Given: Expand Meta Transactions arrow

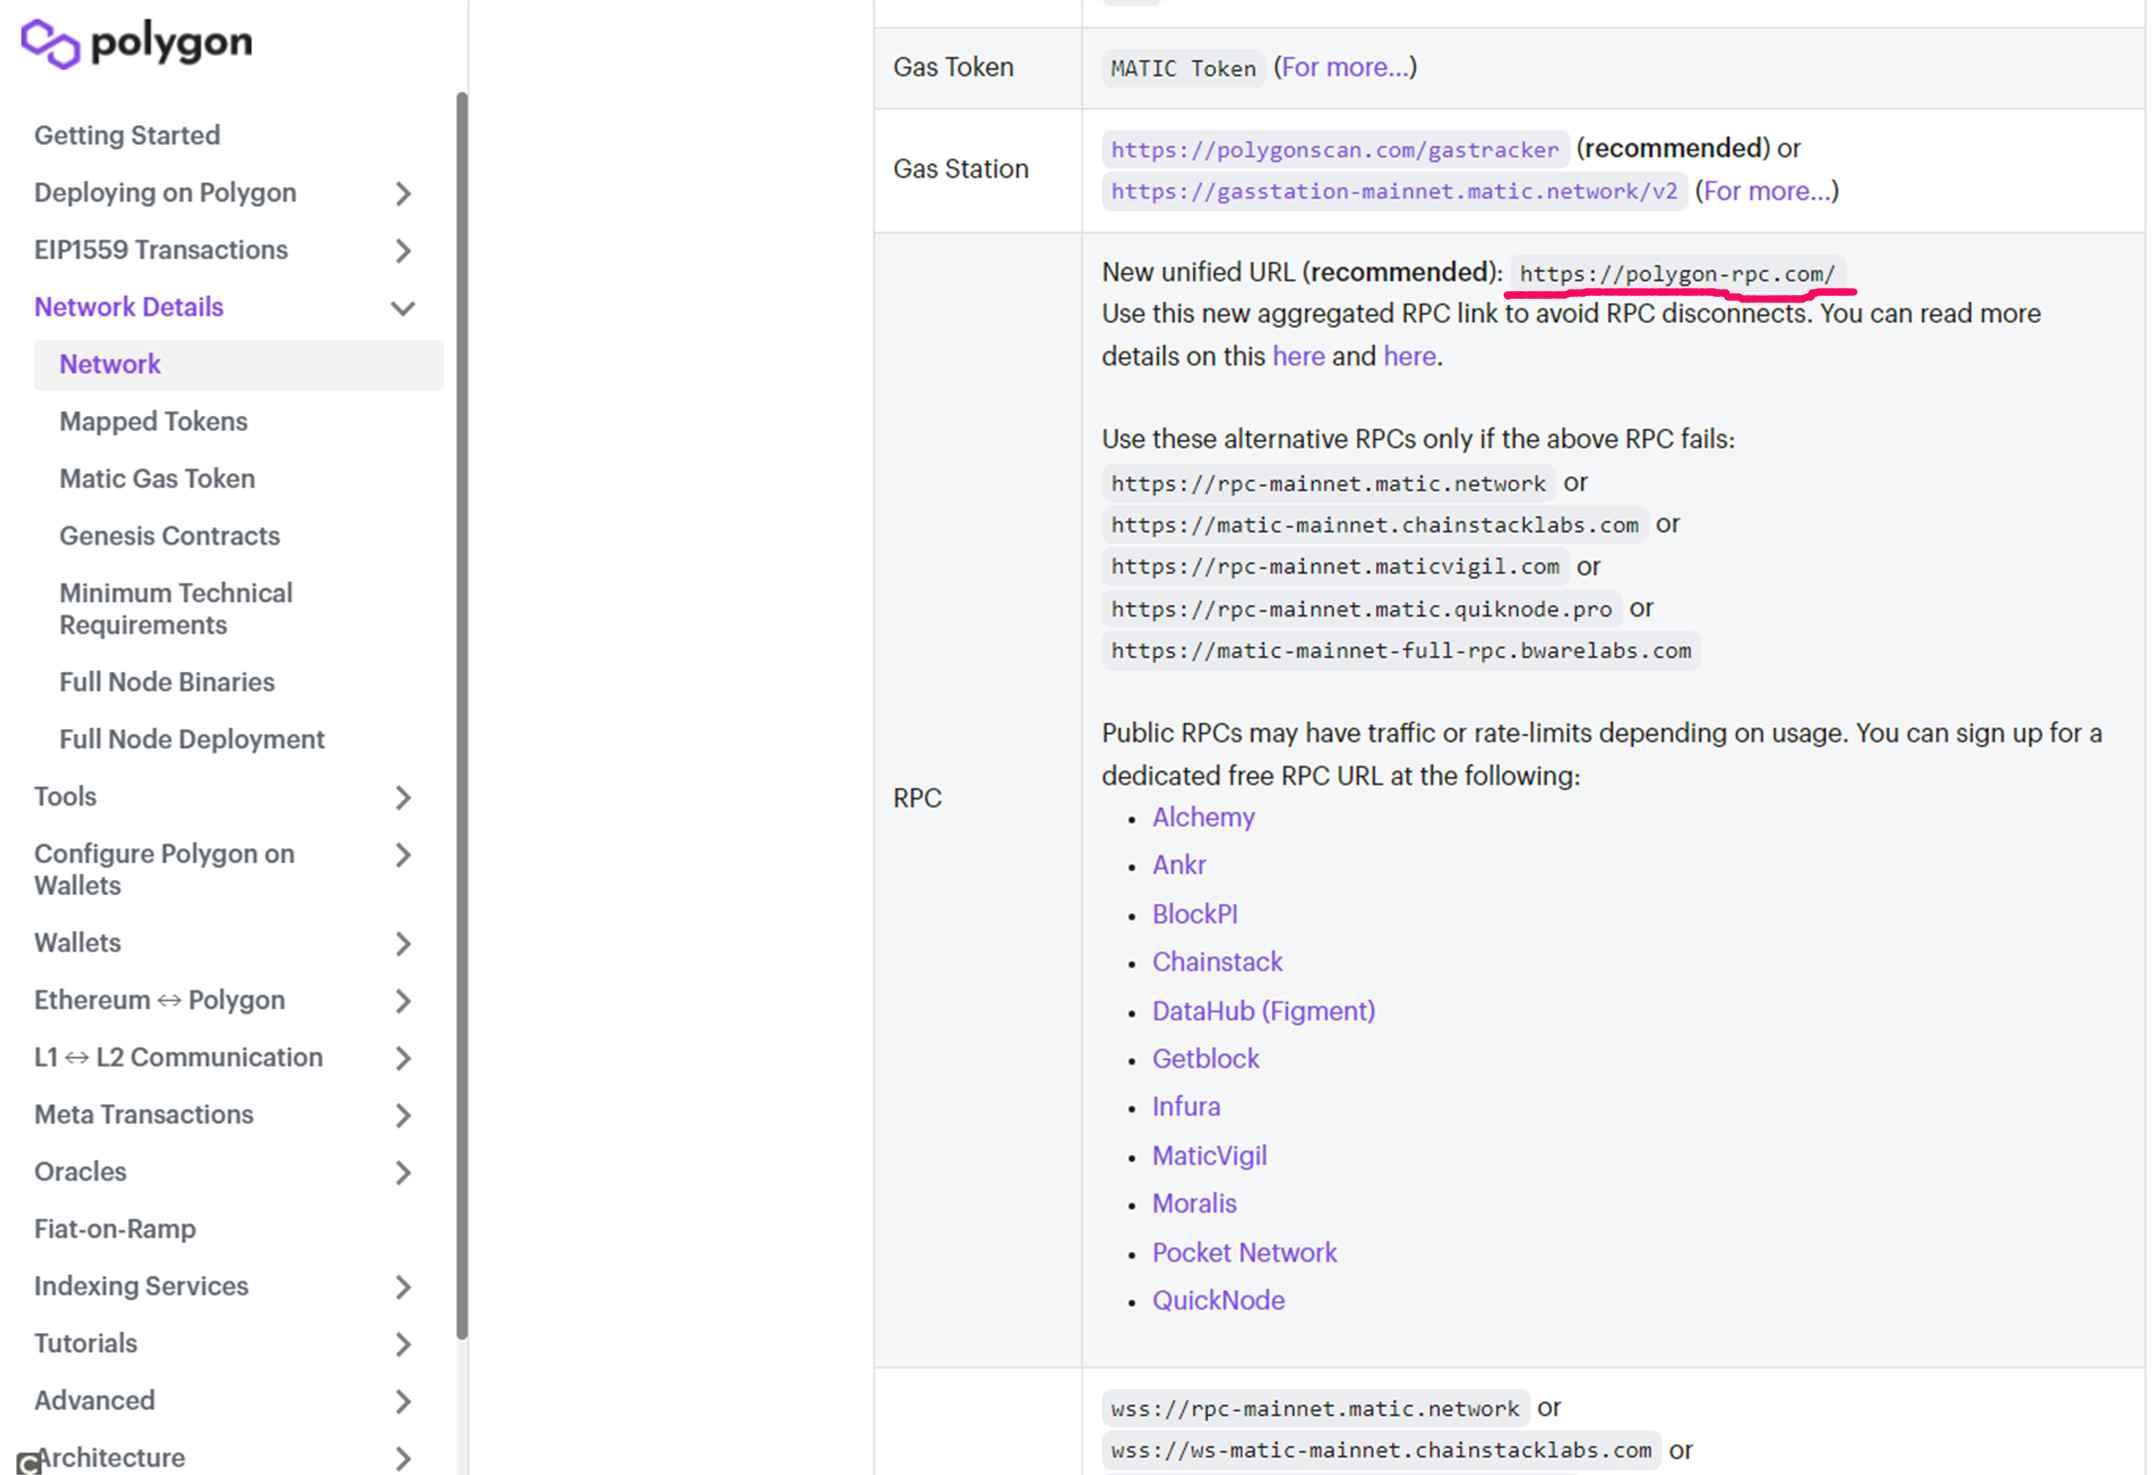Looking at the screenshot, I should pos(402,1115).
